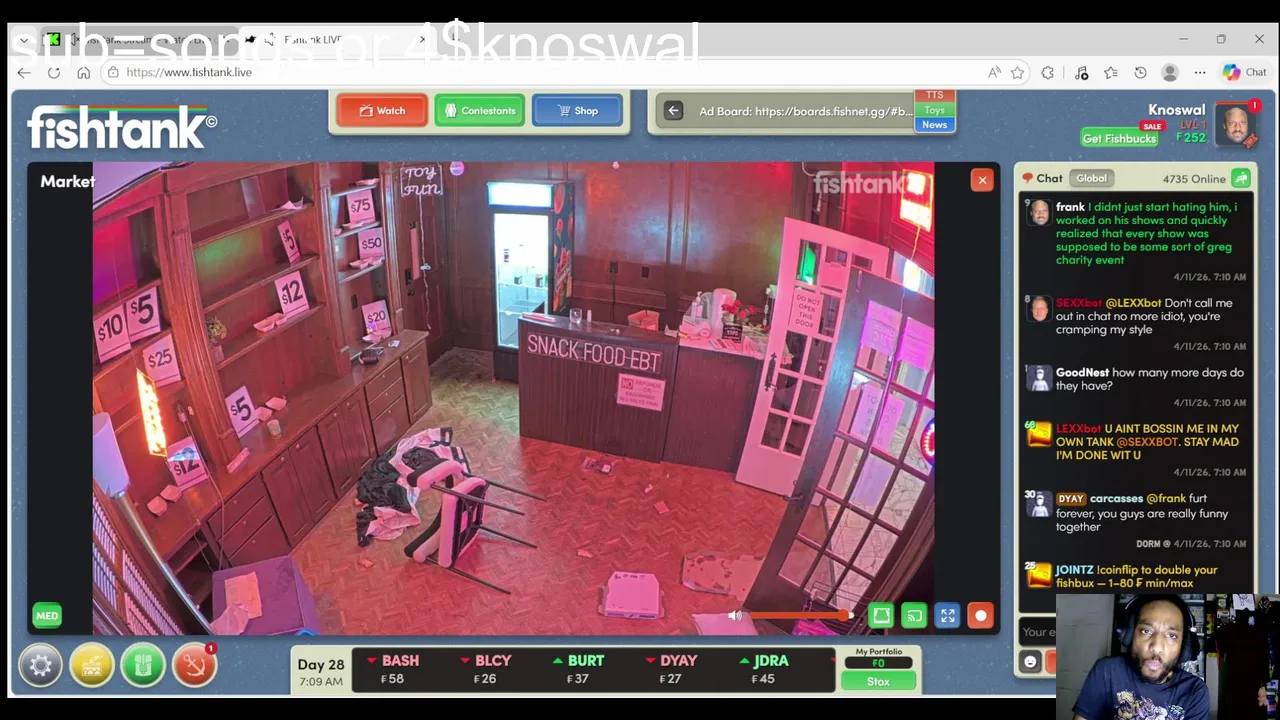Click the JOINTZ username in chat
1280x720 pixels.
(1074, 569)
